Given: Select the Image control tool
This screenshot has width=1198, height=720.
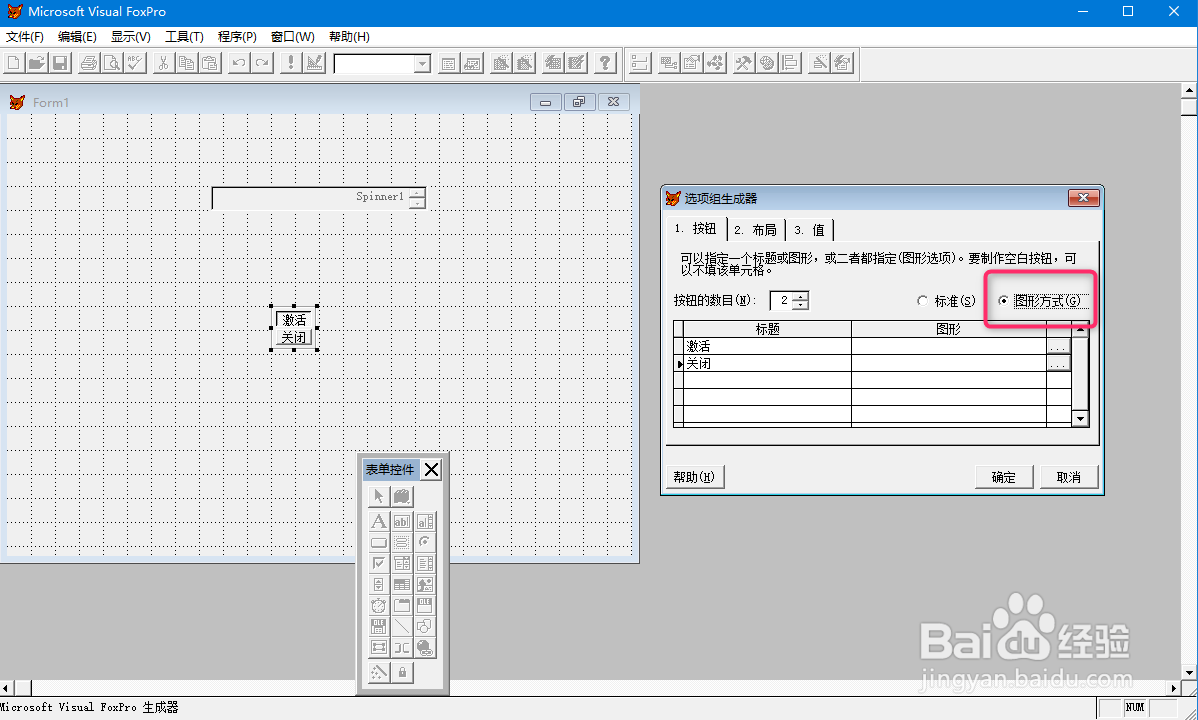Looking at the screenshot, I should coord(425,585).
